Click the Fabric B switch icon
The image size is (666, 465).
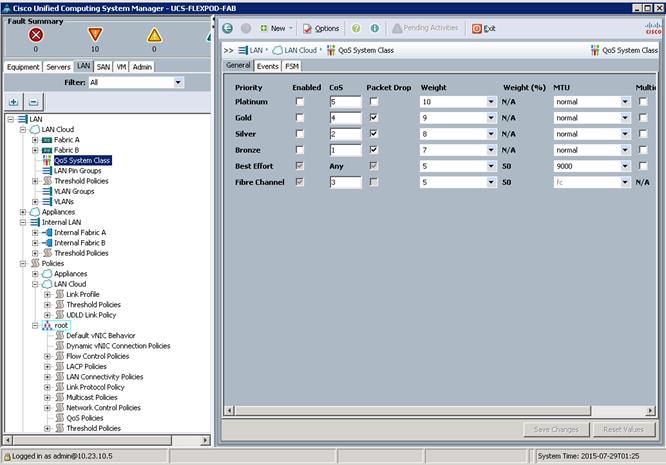47,150
